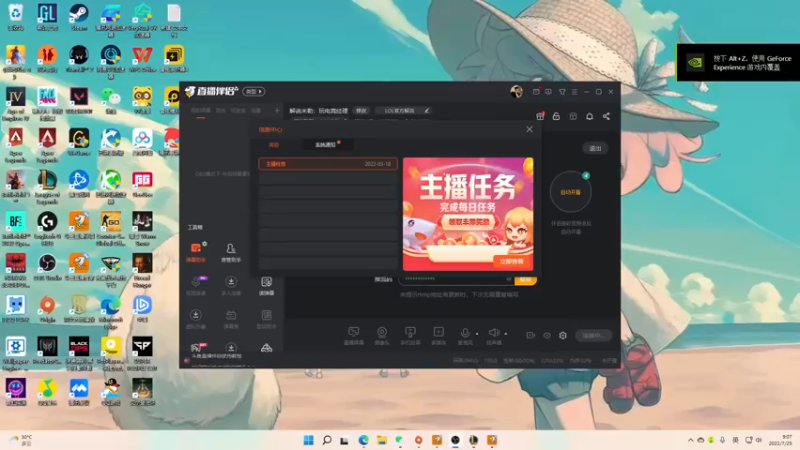Click the 退出 button
The height and width of the screenshot is (450, 800).
point(595,148)
